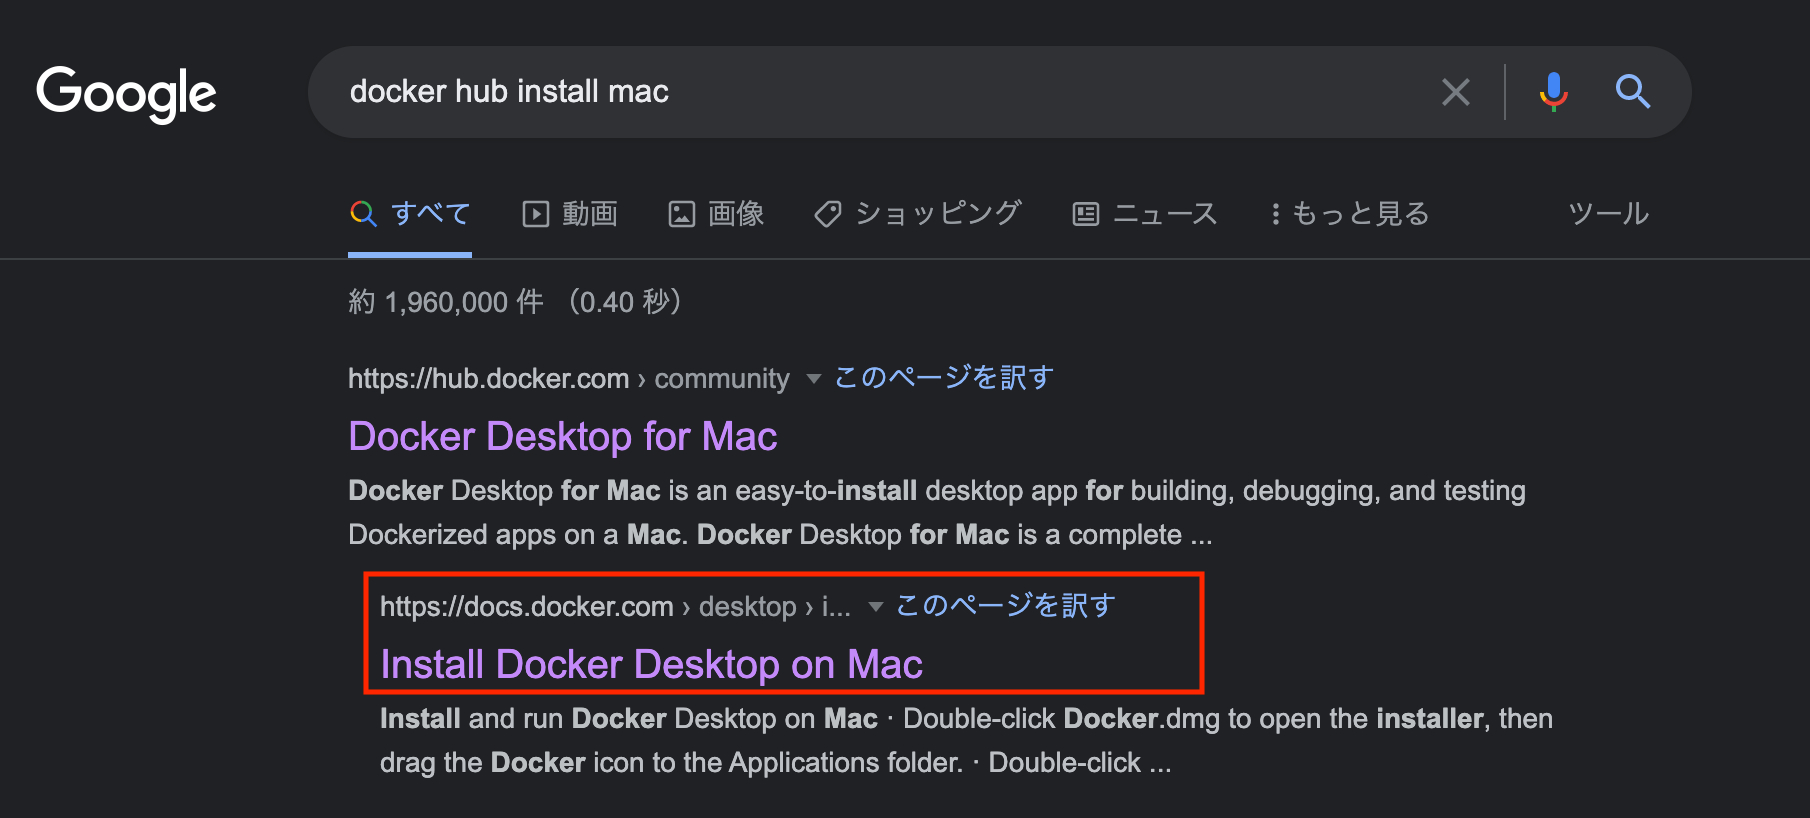Viewport: 1810px width, 818px height.
Task: Click このページを訳す for hub.docker.com result
Action: pyautogui.click(x=944, y=378)
